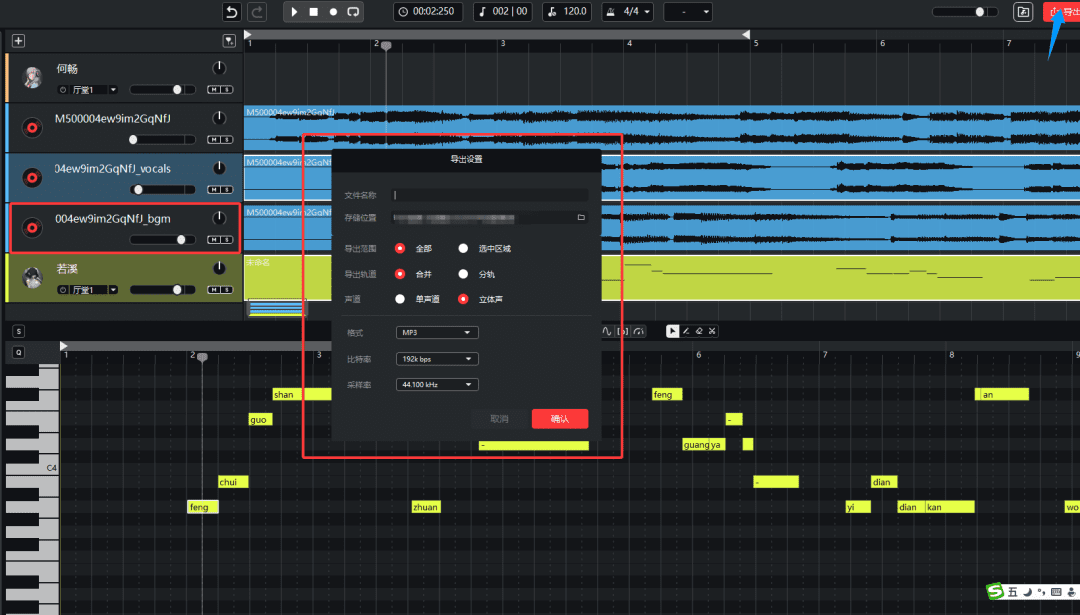Mute the 04ew9im2GqNfJ_vocals track
1080x615 pixels.
pos(214,189)
